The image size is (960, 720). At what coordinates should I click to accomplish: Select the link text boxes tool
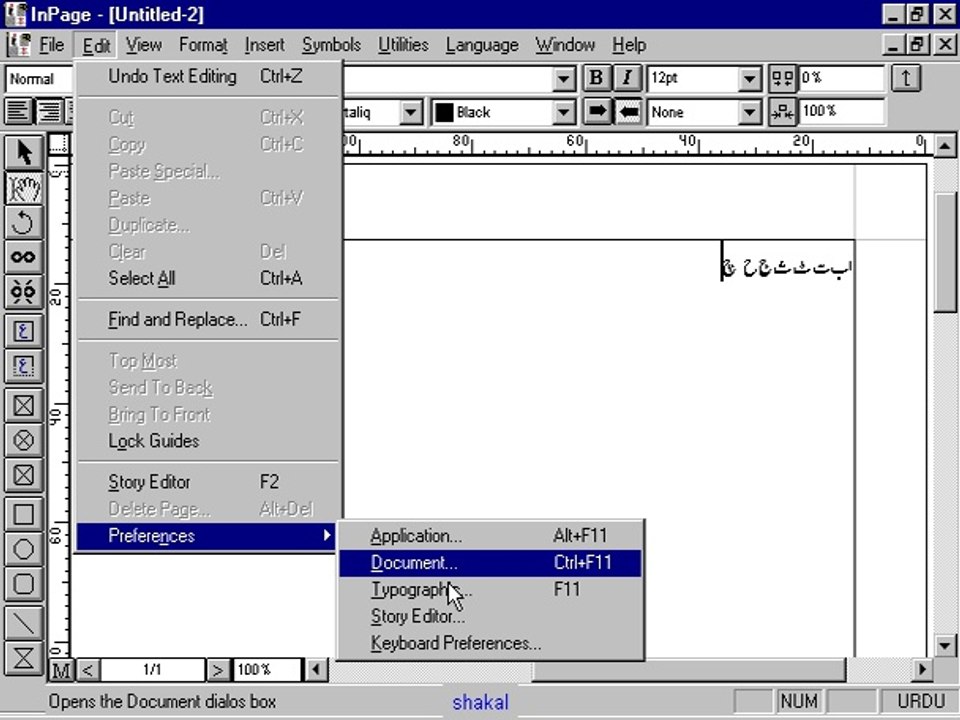24,257
